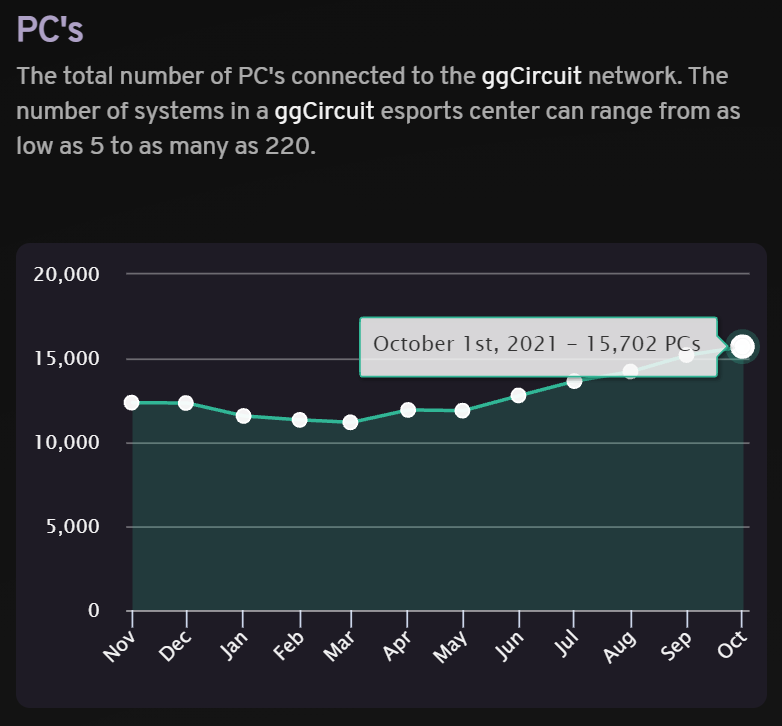Select the highlighted October data point

pyautogui.click(x=743, y=346)
